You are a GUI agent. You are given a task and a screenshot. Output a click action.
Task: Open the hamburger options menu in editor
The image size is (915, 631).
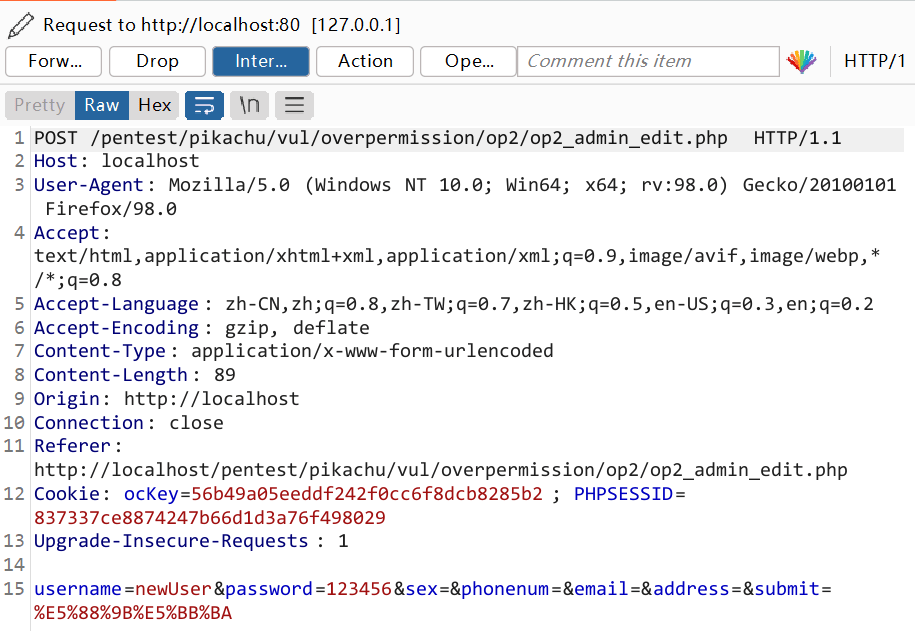tap(294, 106)
